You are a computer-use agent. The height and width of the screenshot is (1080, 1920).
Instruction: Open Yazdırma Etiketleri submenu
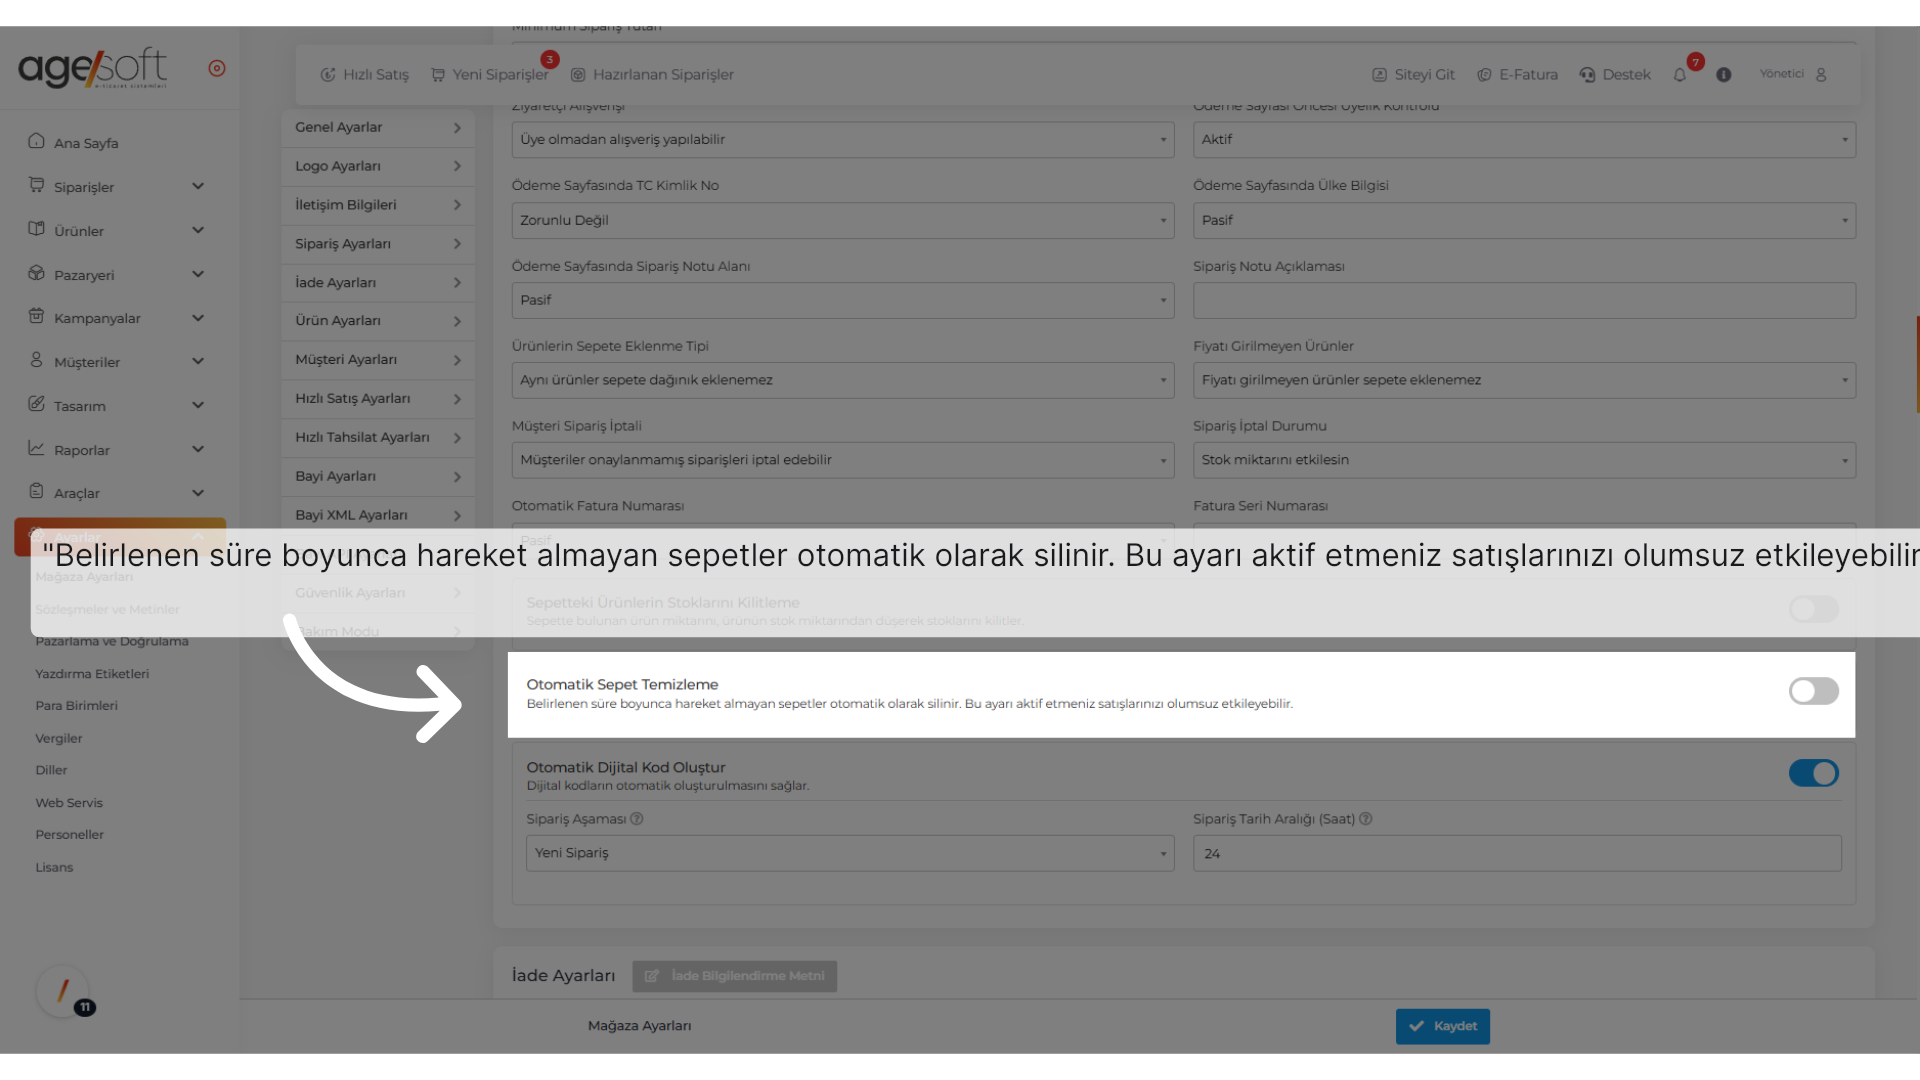[x=92, y=673]
